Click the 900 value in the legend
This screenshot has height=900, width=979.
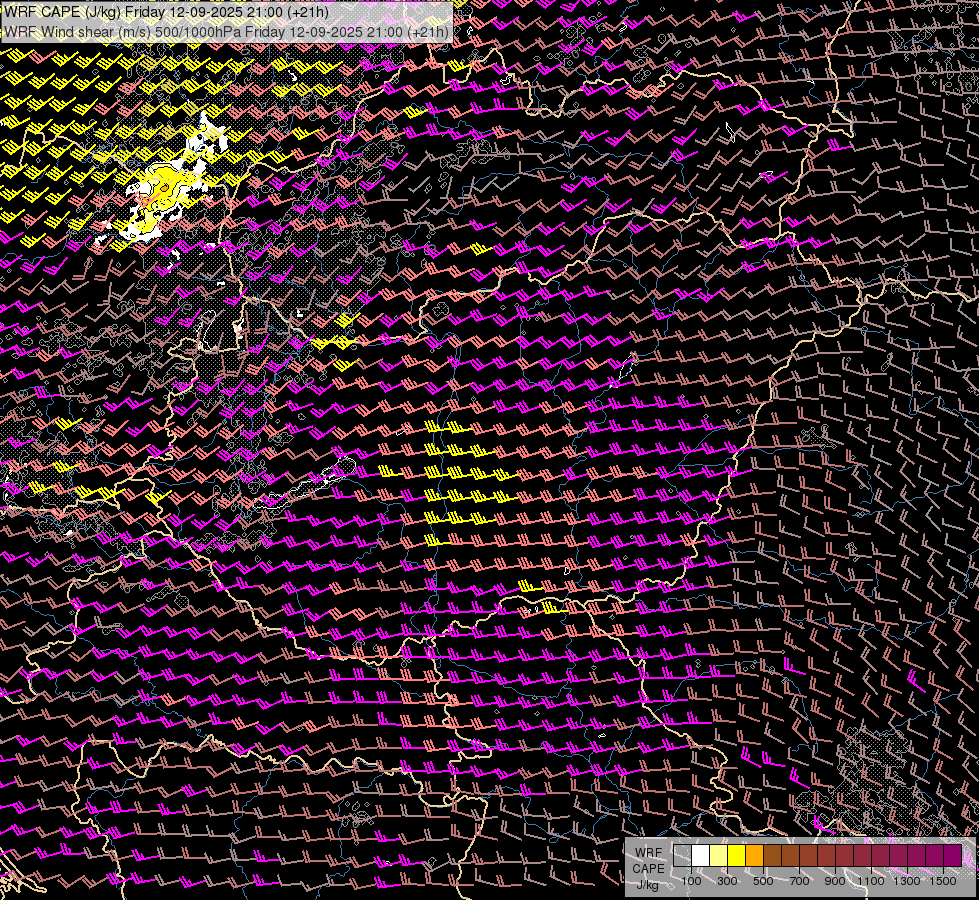coord(835,881)
